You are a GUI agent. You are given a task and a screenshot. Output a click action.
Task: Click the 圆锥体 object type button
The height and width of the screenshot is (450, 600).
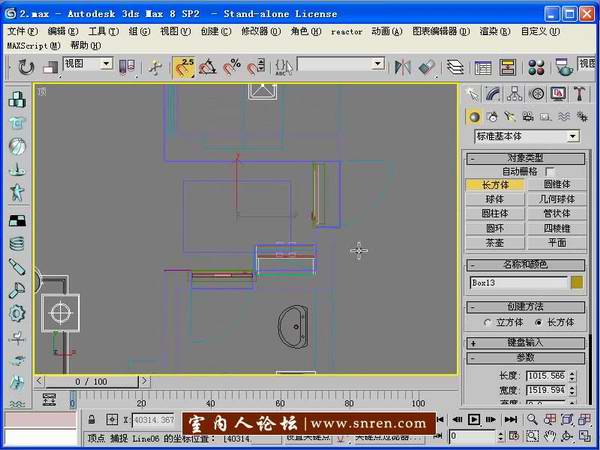click(x=557, y=184)
